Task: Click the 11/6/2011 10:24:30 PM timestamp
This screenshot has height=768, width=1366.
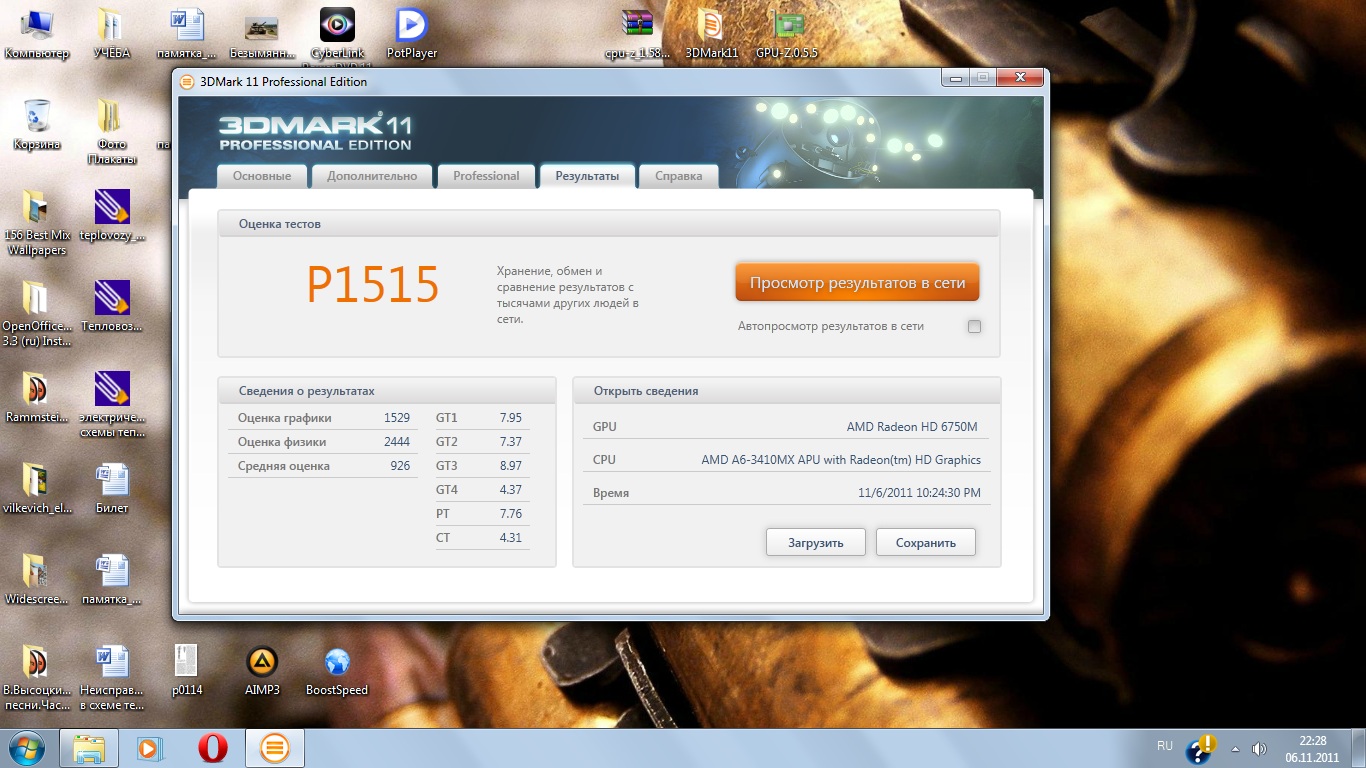Action: click(x=919, y=493)
